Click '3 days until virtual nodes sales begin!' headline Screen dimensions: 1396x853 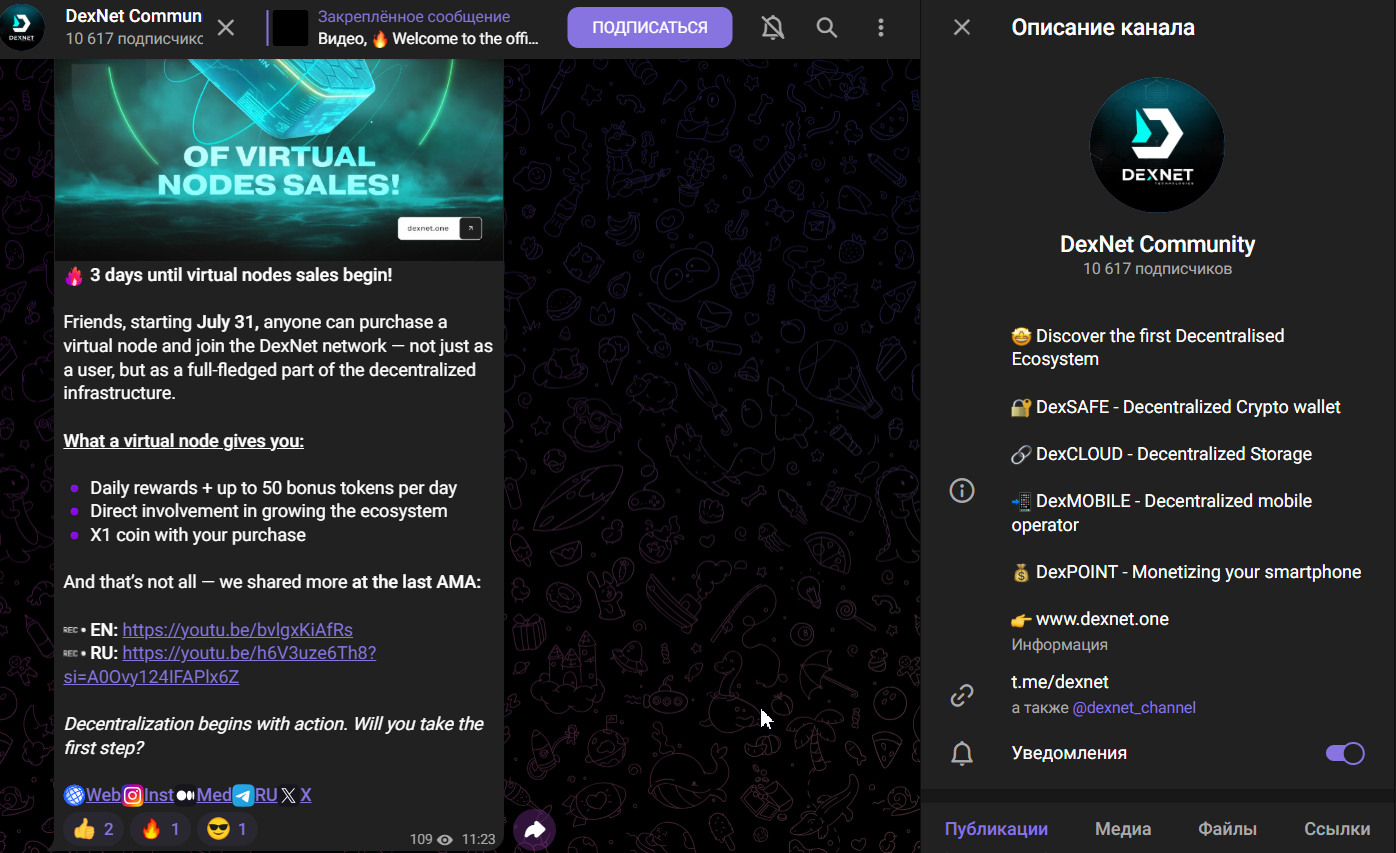click(241, 275)
